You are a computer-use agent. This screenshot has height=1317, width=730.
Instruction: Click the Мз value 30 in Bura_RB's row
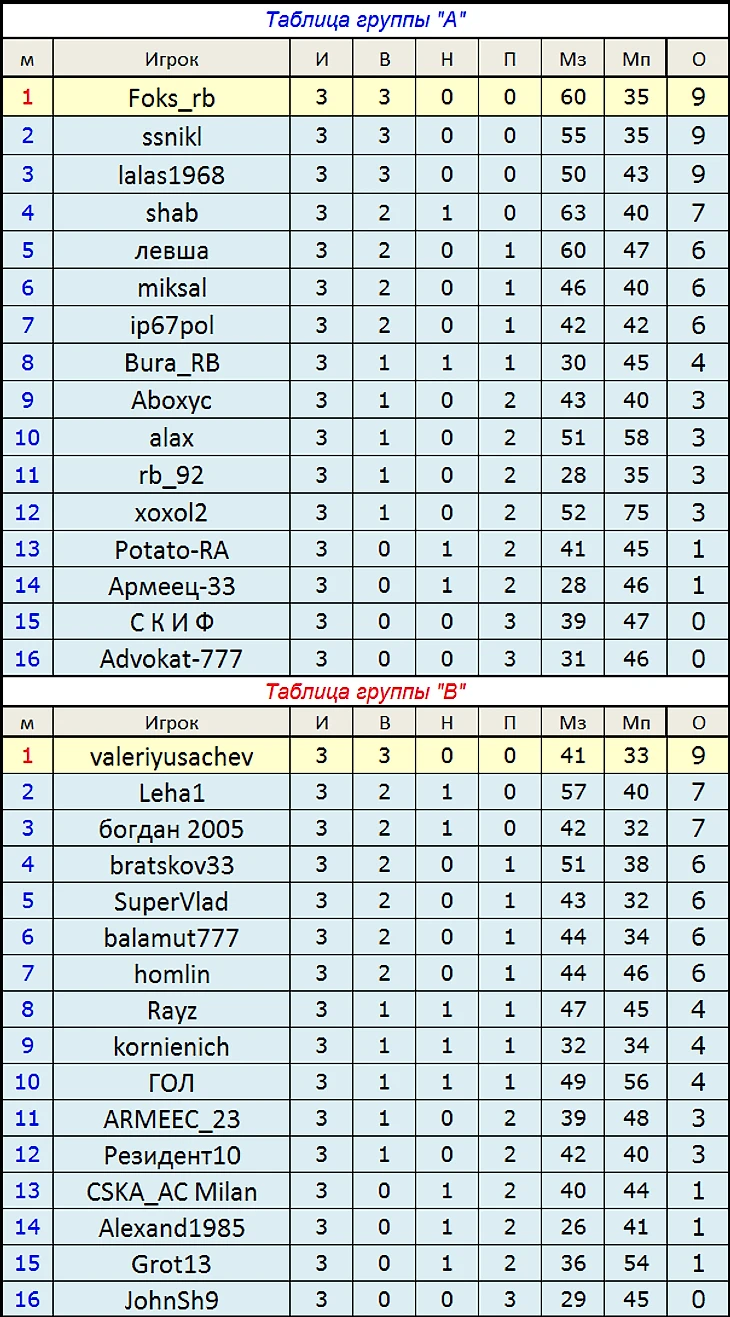tap(573, 362)
